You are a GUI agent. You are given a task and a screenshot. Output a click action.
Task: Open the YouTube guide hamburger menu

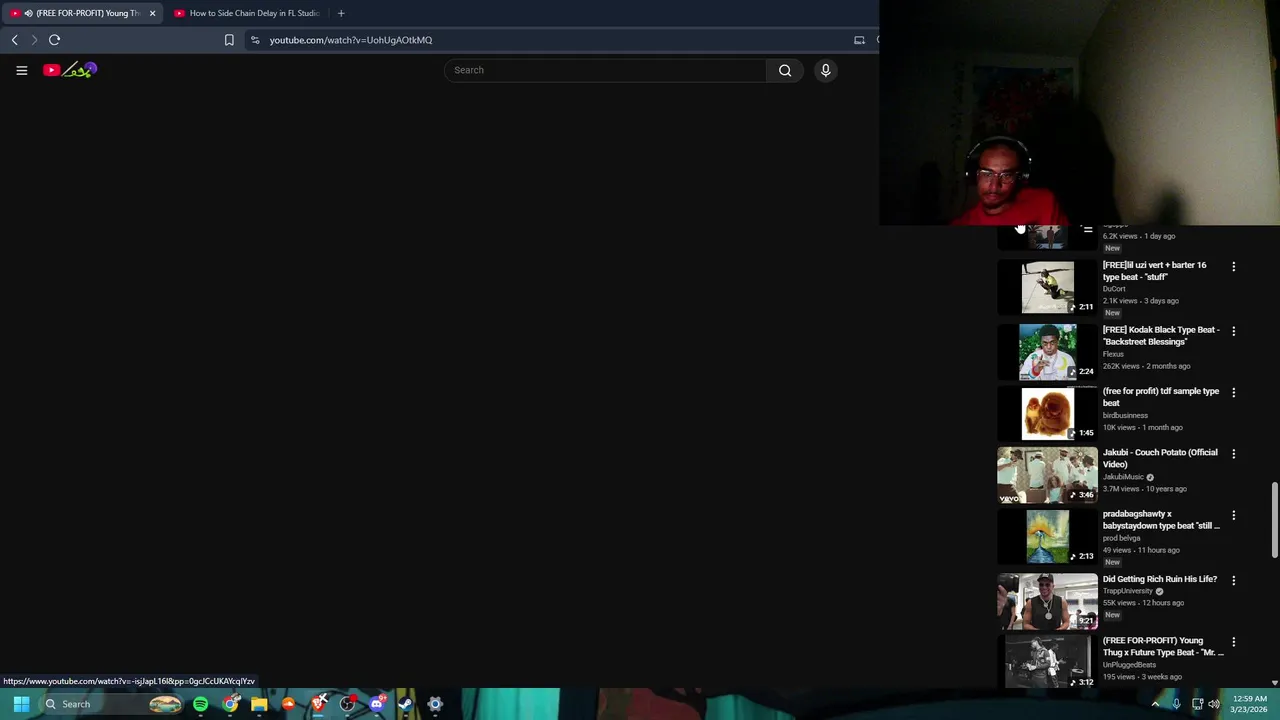pyautogui.click(x=21, y=70)
